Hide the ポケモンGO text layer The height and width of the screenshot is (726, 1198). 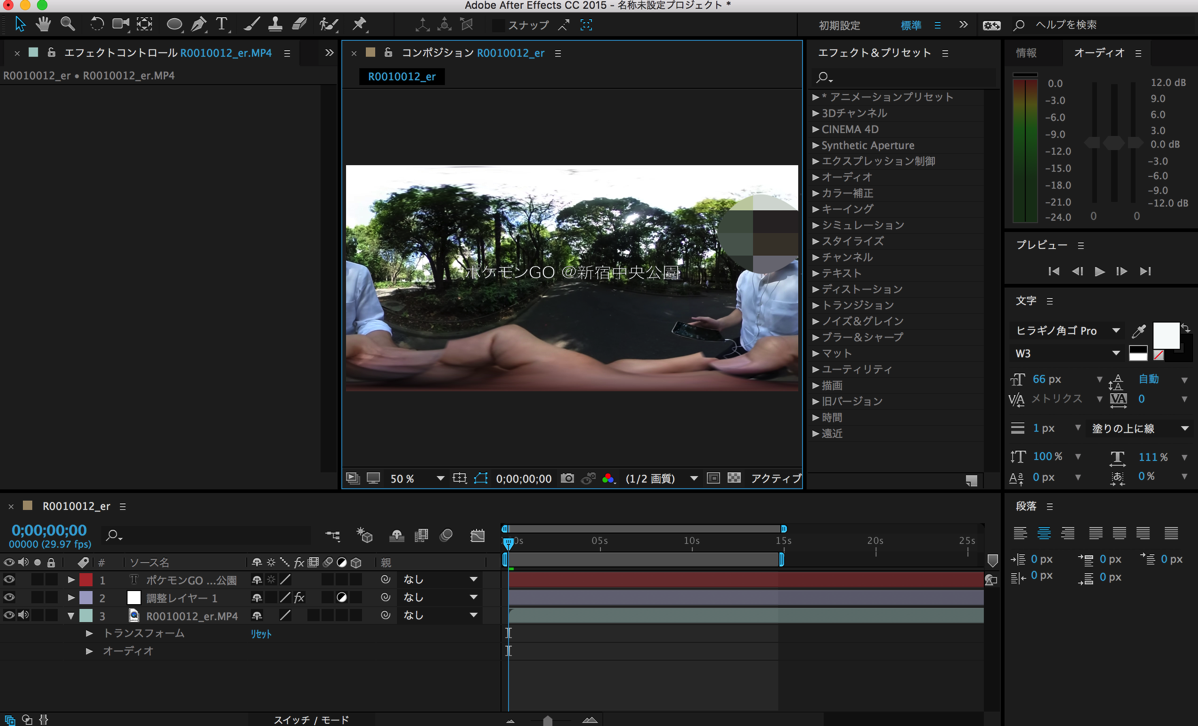point(9,580)
